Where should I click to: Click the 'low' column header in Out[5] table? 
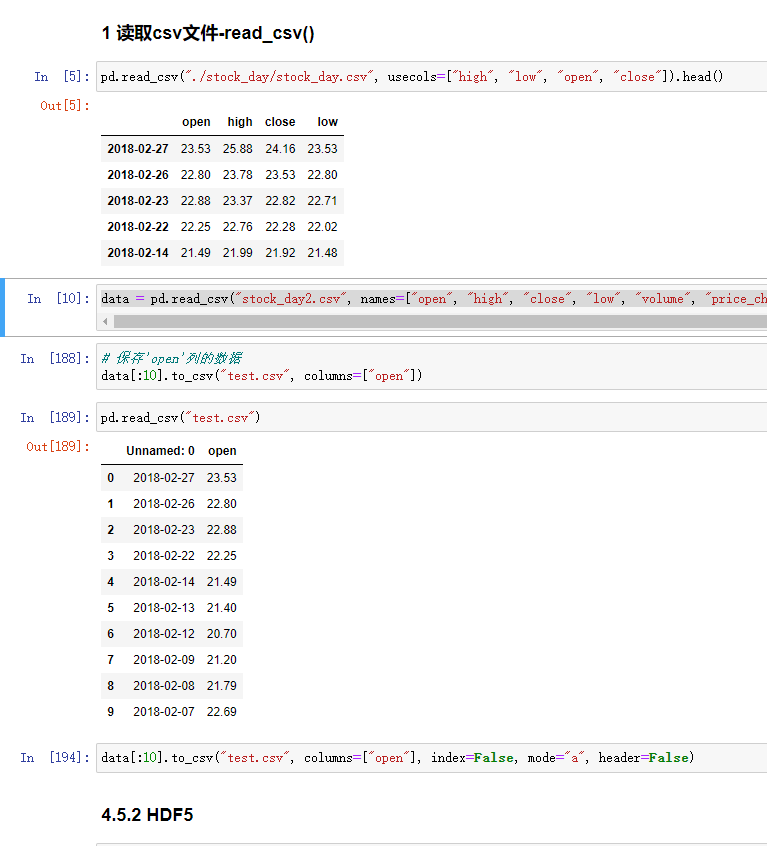327,122
